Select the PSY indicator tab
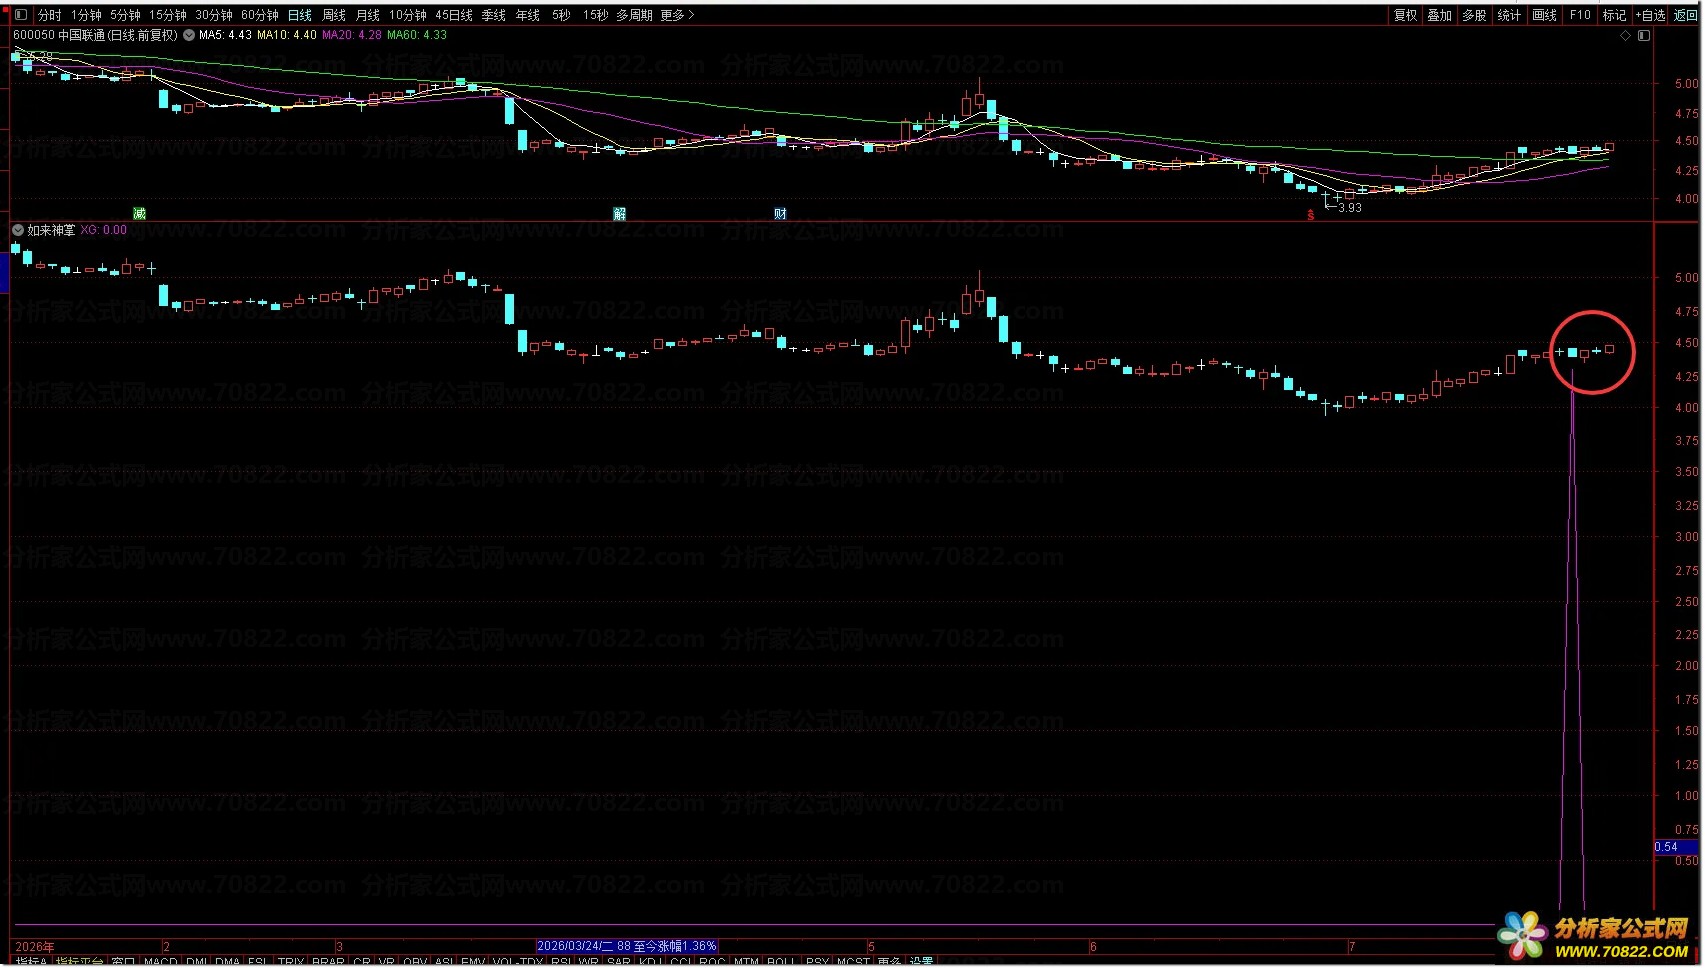 817,962
